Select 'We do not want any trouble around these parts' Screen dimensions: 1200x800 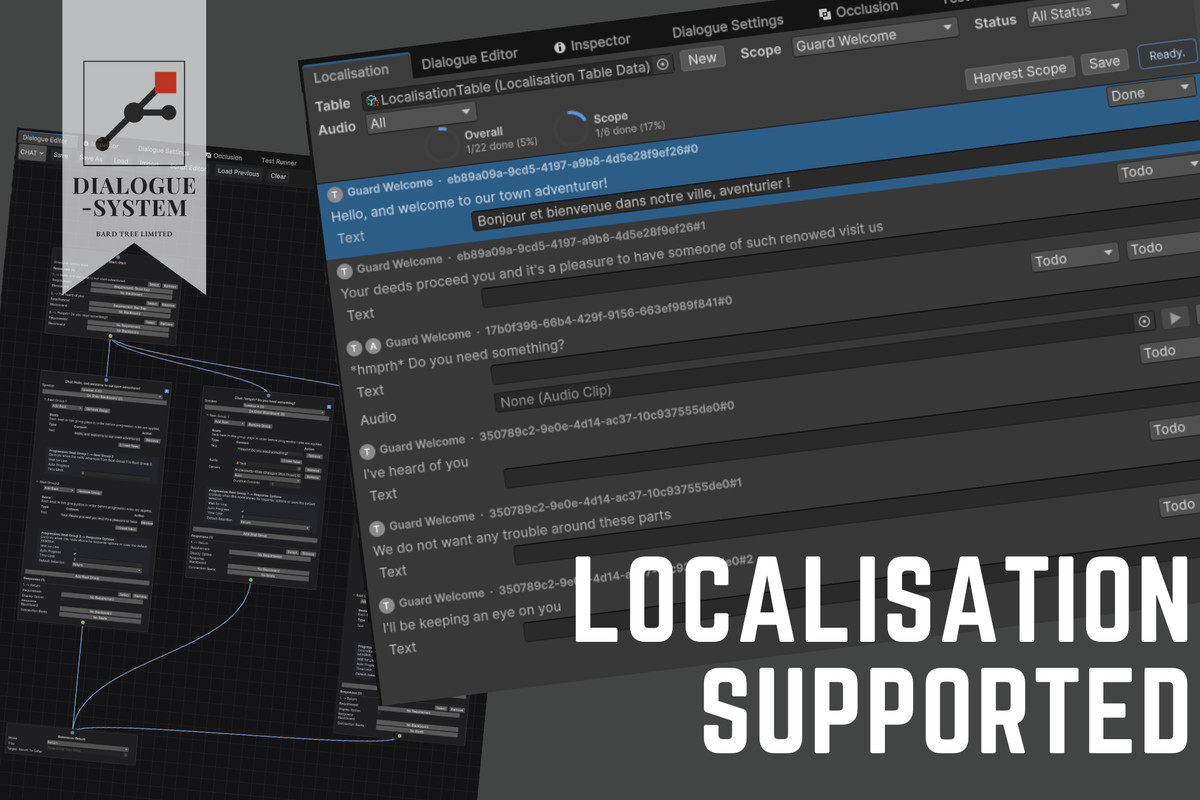click(x=522, y=535)
